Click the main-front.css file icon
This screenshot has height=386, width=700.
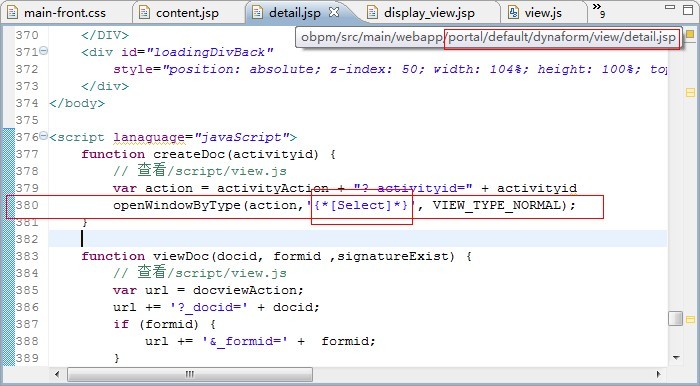12,12
